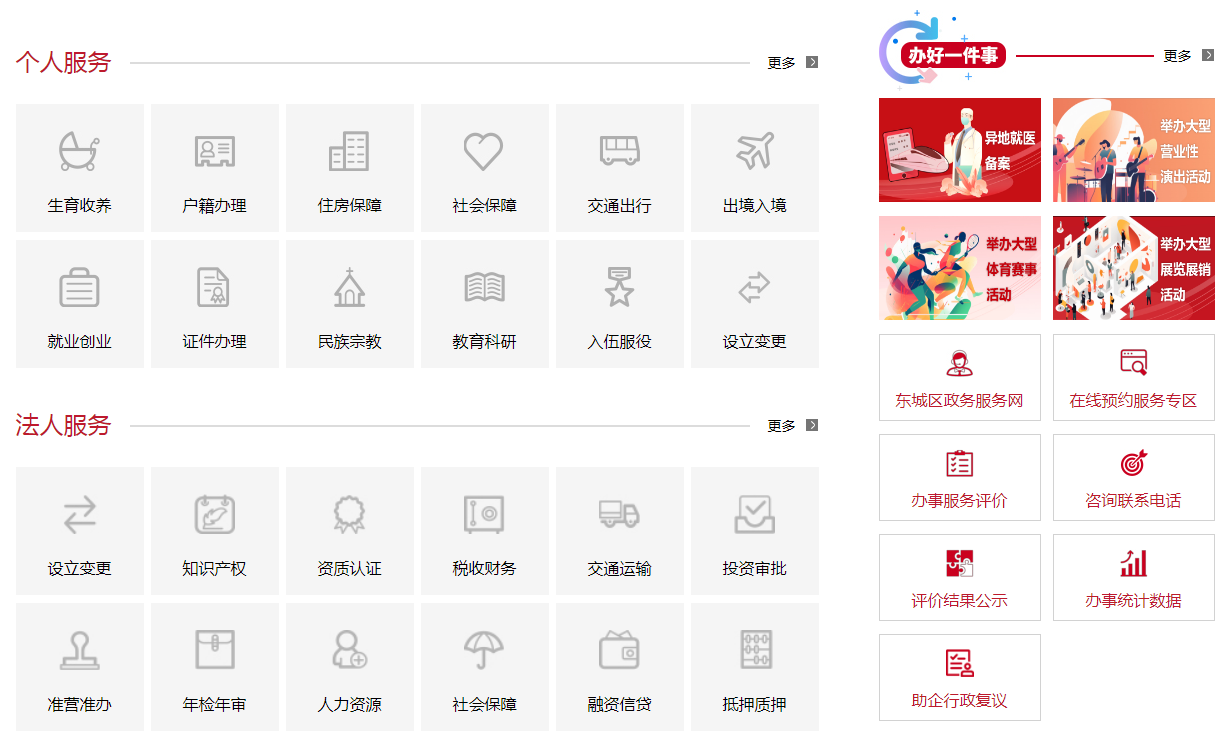Open the 户籍办理 ID card icon

click(x=214, y=152)
